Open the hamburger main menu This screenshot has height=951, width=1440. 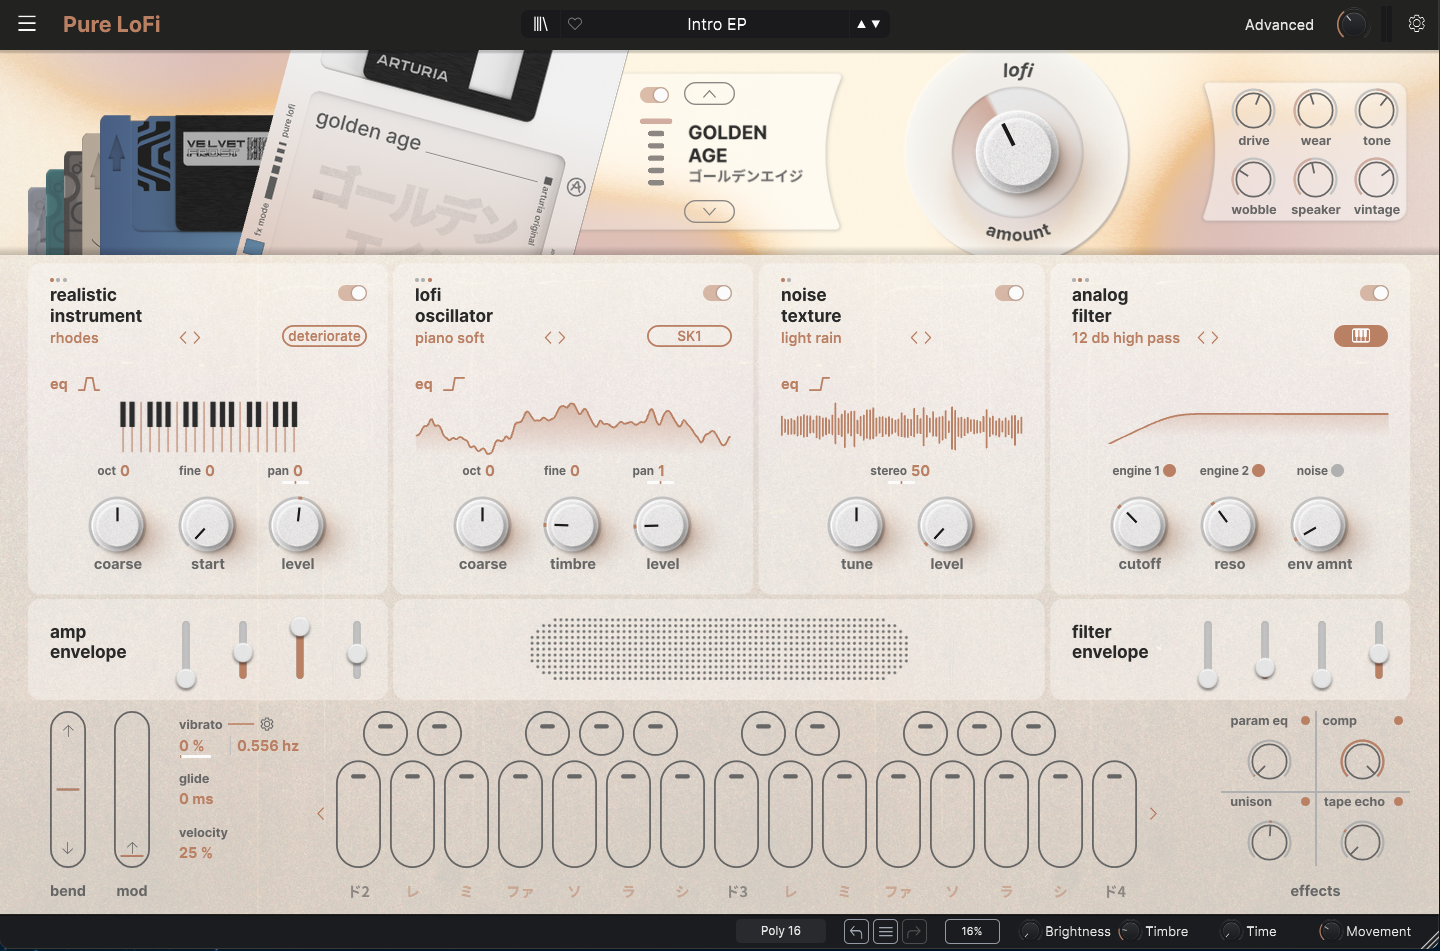[x=27, y=24]
